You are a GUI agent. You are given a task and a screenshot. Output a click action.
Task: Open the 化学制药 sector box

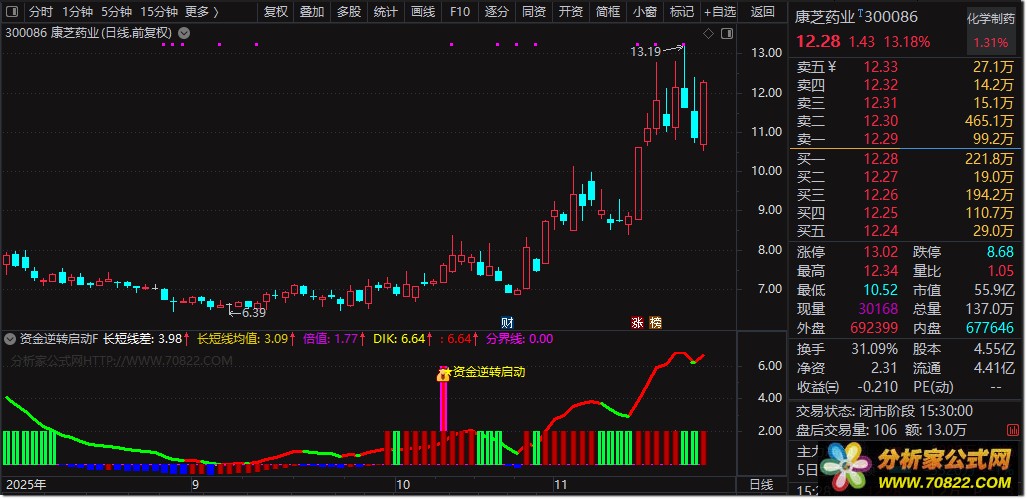coord(990,30)
